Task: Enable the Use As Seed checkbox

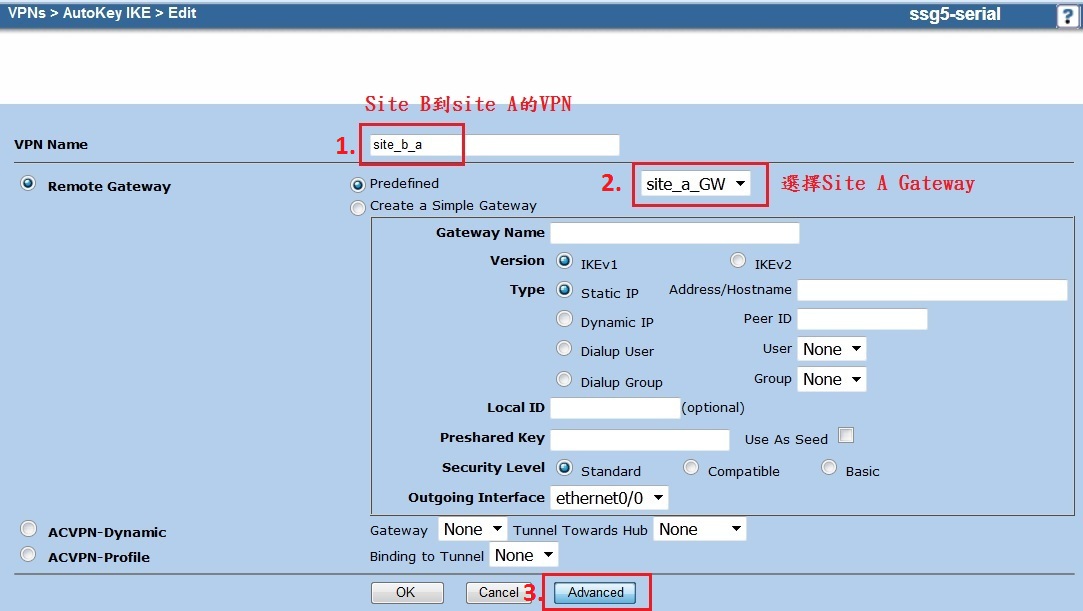Action: tap(845, 438)
